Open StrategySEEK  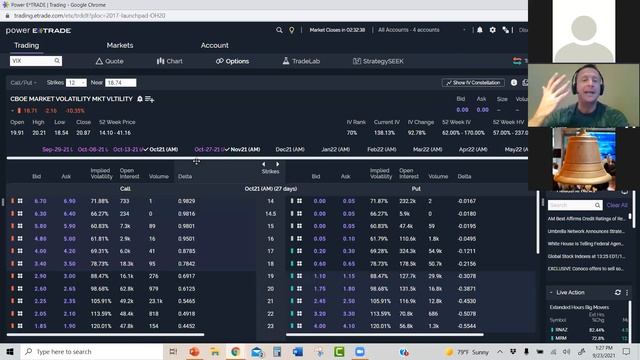(378, 61)
